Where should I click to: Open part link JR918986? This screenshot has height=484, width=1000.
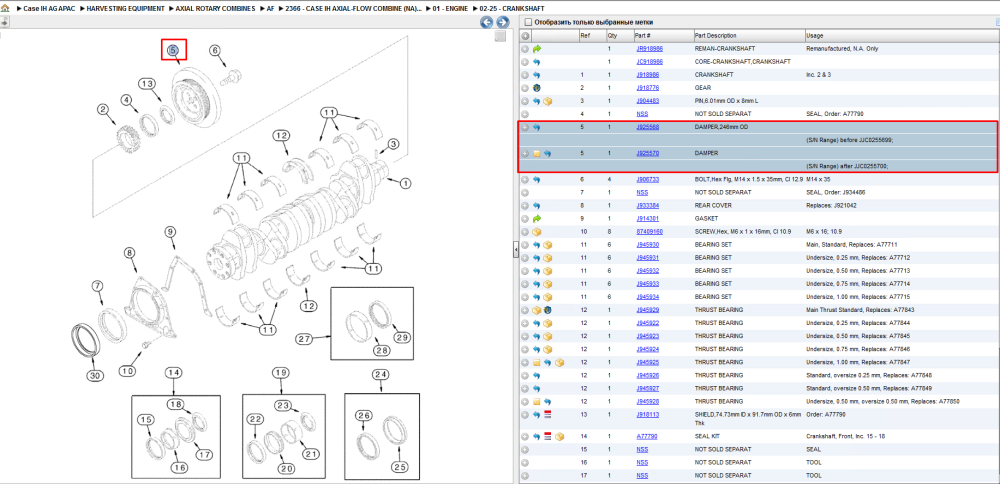click(649, 48)
